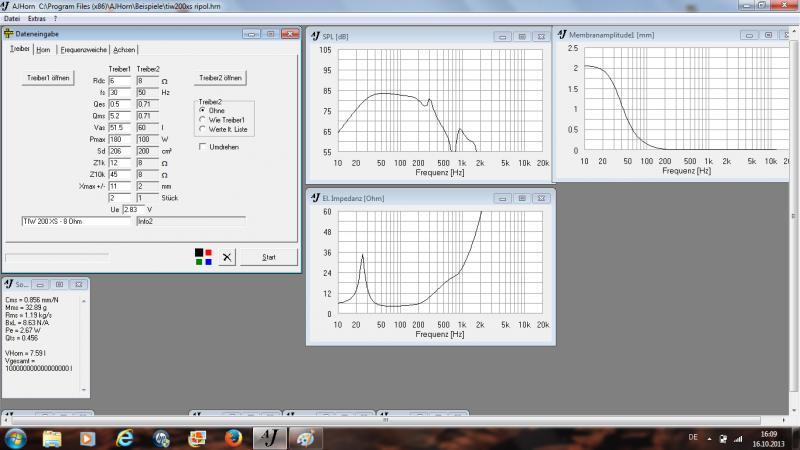This screenshot has height=450, width=800.
Task: Switch to the Frequenzweiche tab
Action: click(x=84, y=49)
